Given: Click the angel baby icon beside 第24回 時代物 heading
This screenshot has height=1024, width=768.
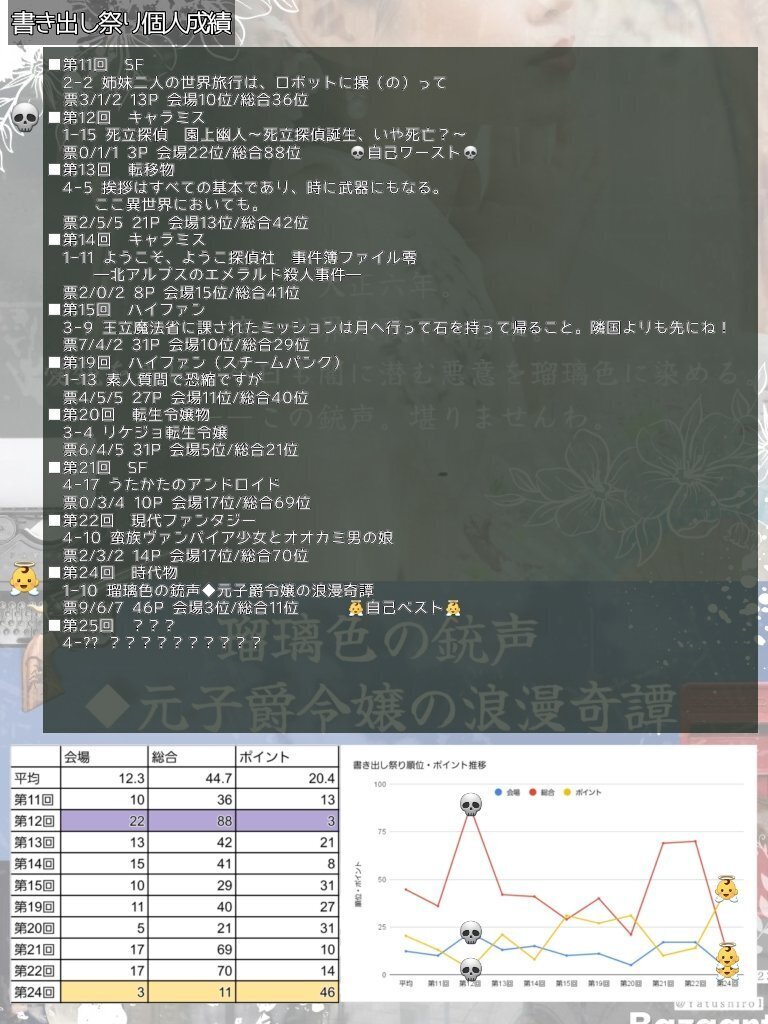Looking at the screenshot, I should pyautogui.click(x=24, y=579).
